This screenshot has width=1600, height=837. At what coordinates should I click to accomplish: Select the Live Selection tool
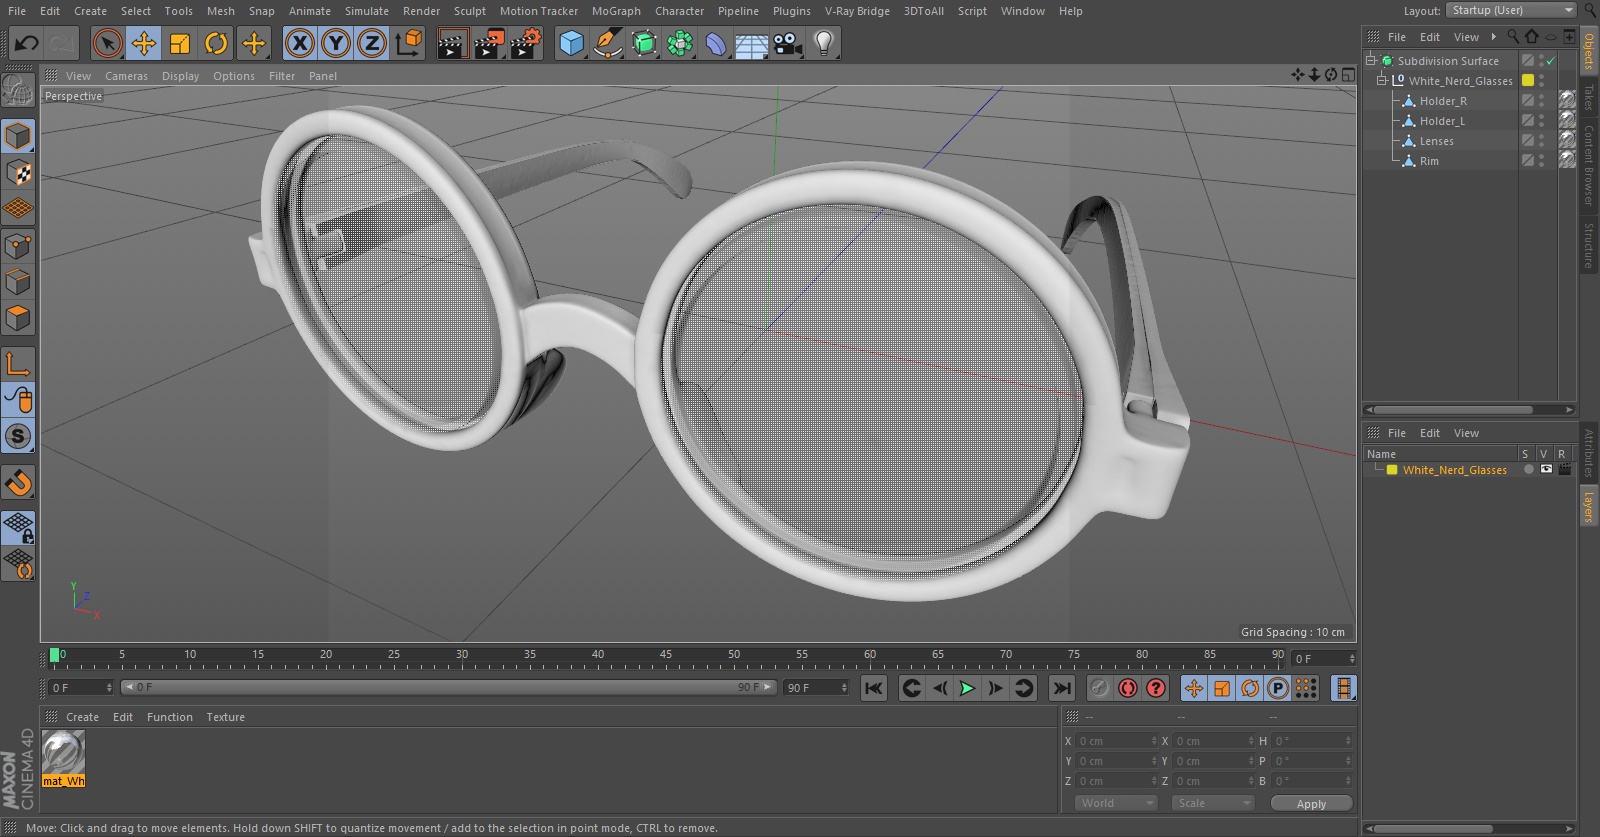pyautogui.click(x=107, y=43)
